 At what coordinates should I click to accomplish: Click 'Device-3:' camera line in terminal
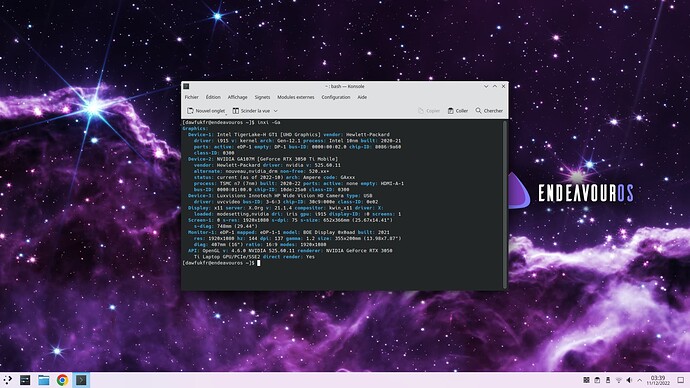(x=280, y=196)
